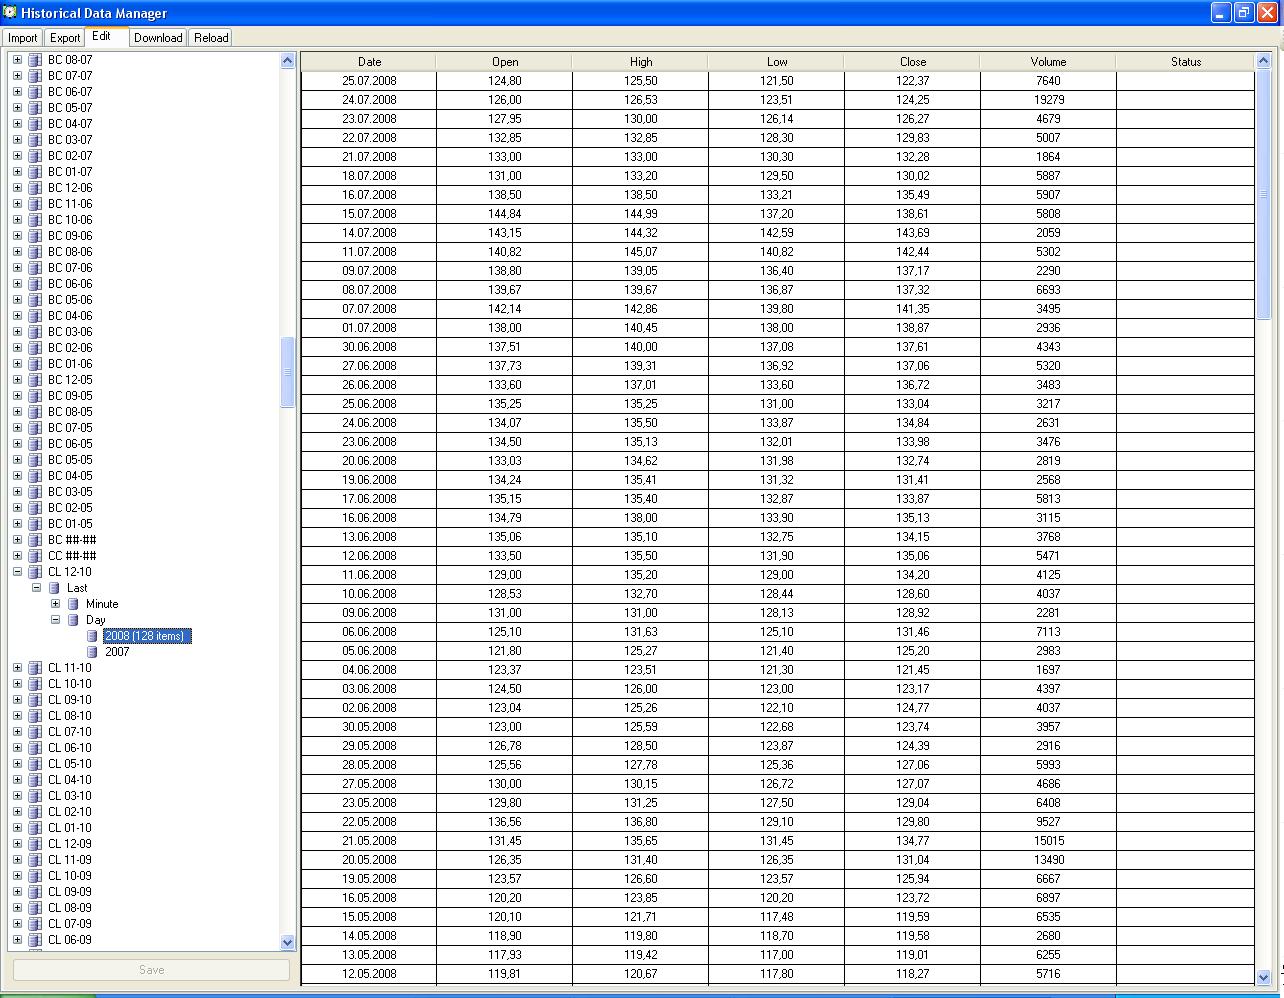Click the Low column header
1284x998 pixels.
tap(777, 62)
